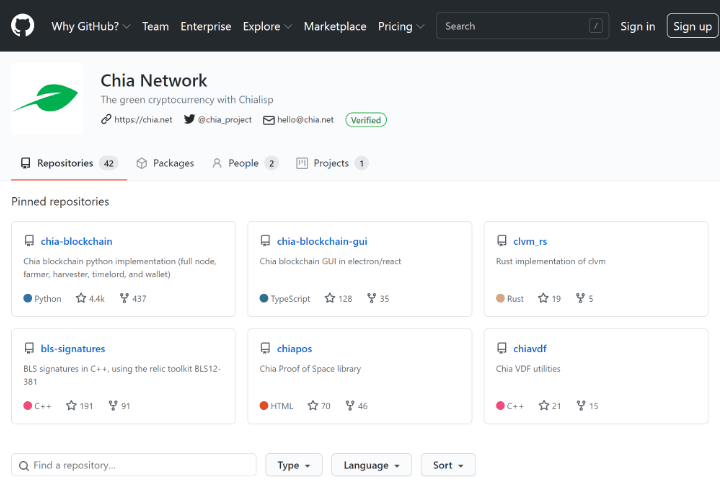Expand the Why GitHub? menu
The height and width of the screenshot is (482, 720).
tap(91, 26)
